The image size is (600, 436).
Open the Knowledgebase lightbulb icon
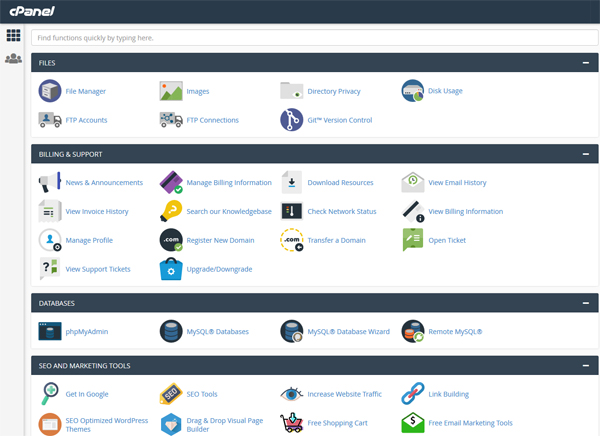tap(171, 211)
